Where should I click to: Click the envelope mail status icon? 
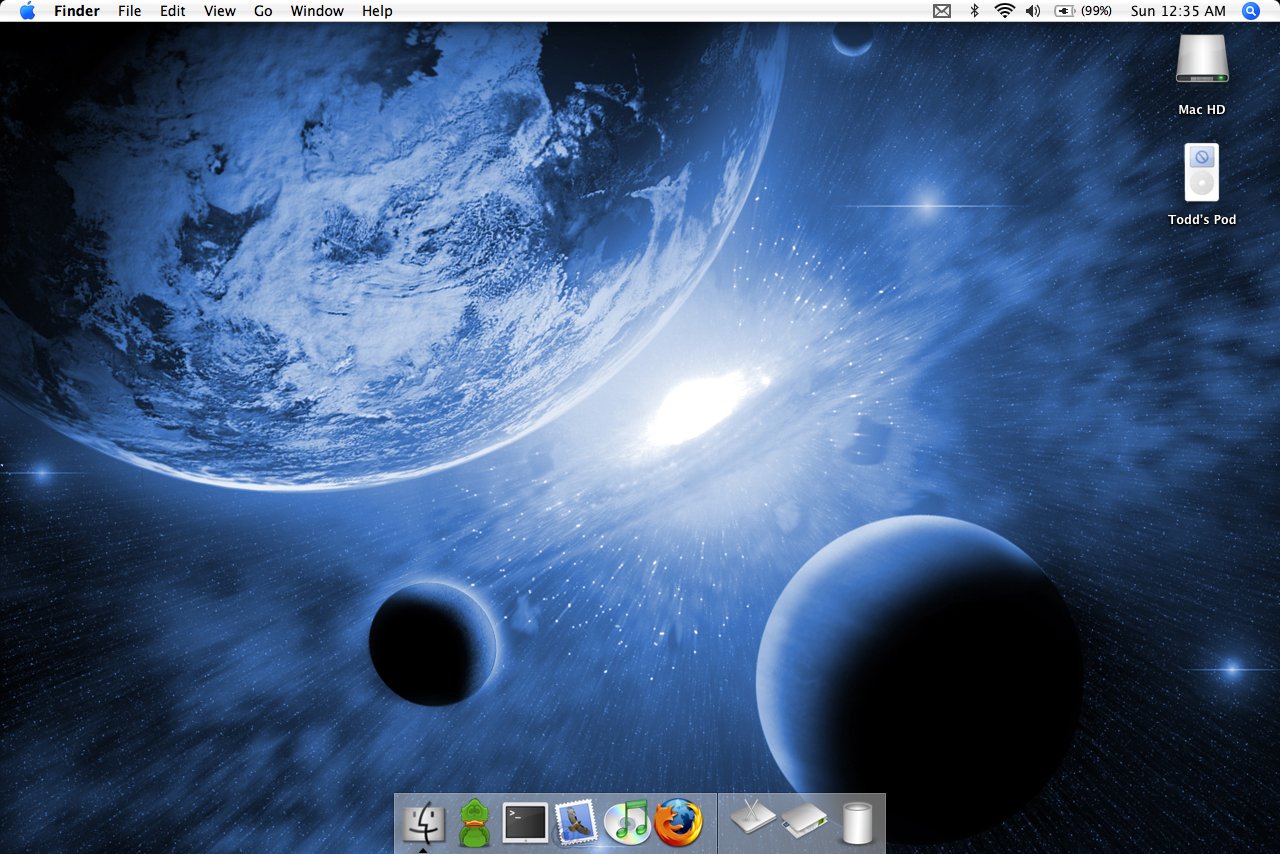941,11
